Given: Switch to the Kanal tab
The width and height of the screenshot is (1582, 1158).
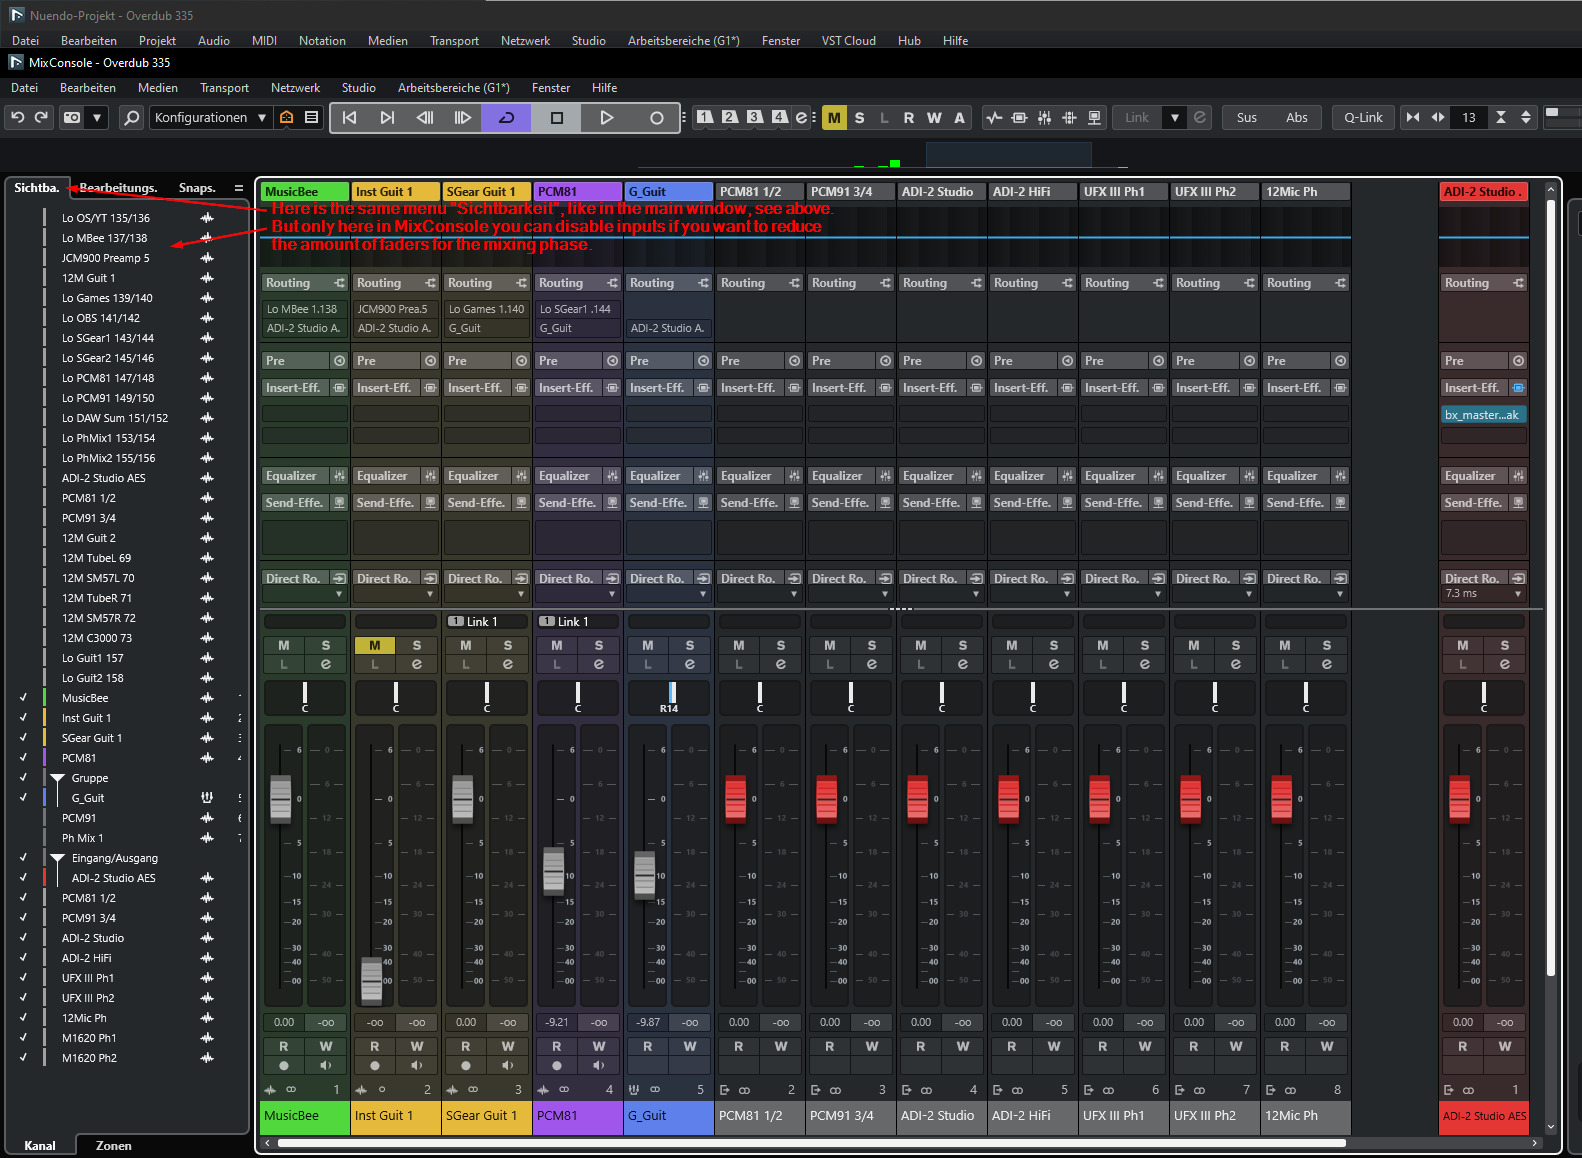Looking at the screenshot, I should 40,1146.
